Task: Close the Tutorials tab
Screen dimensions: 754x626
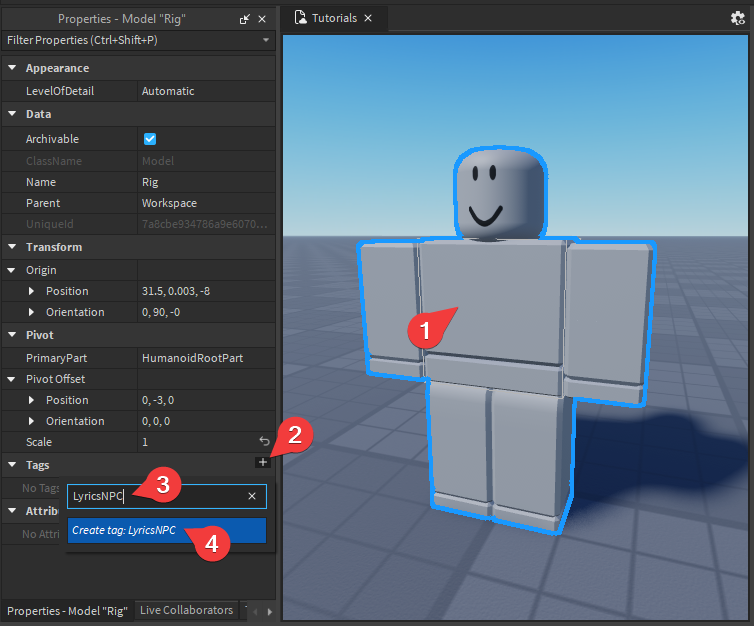Action: 368,18
